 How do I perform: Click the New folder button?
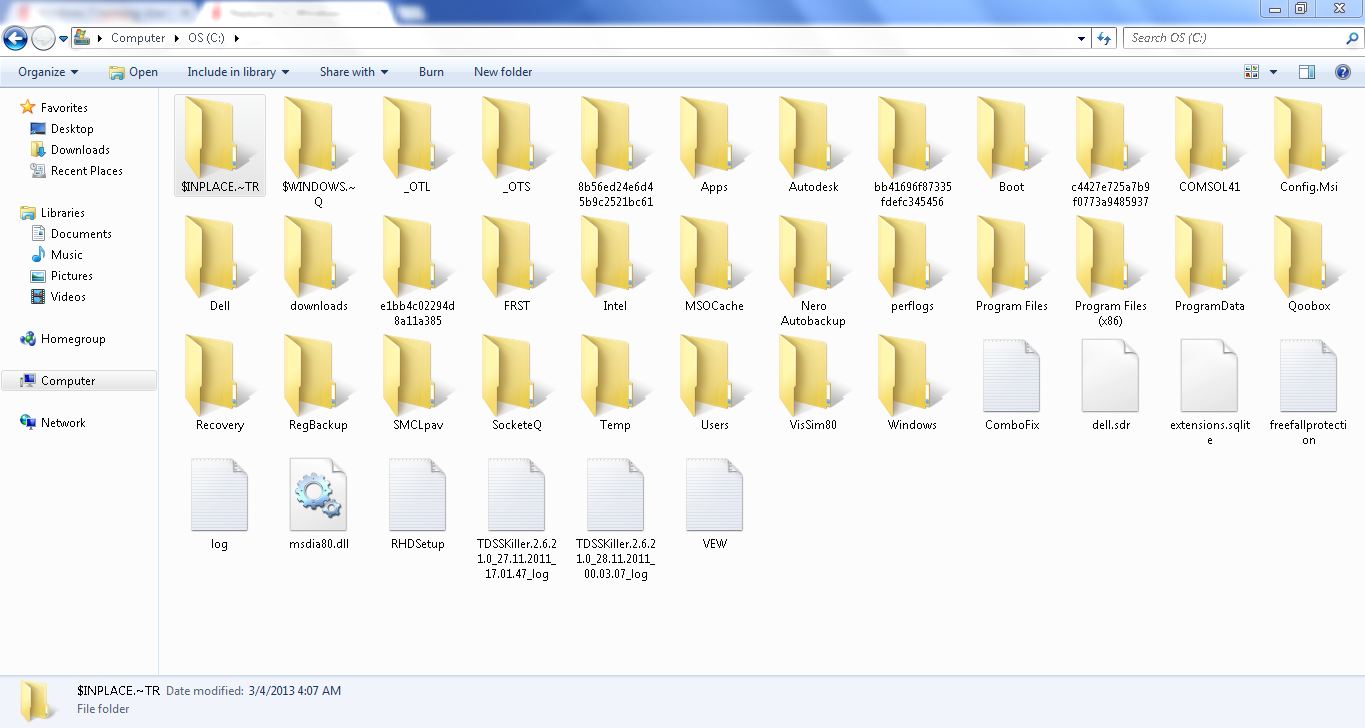[x=503, y=72]
